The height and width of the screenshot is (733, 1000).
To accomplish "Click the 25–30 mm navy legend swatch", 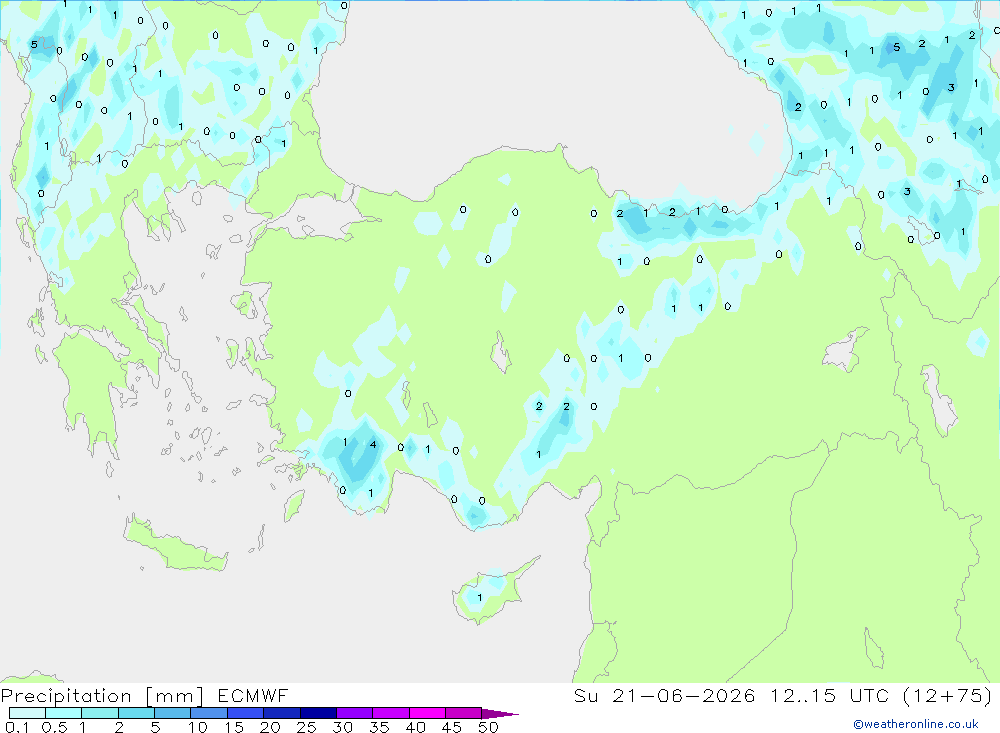I will point(318,713).
